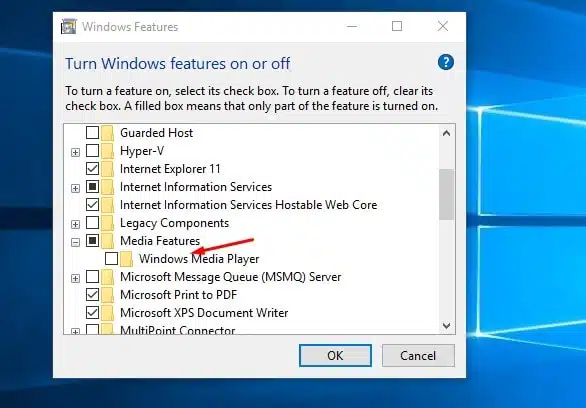Select the Microsoft XPS Document Writer label
The image size is (586, 408).
point(204,313)
